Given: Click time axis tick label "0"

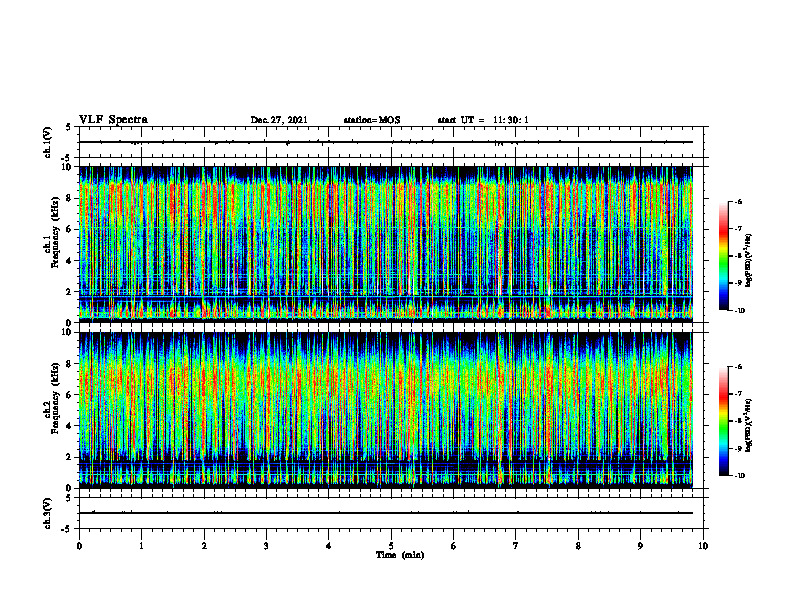Looking at the screenshot, I should [79, 546].
